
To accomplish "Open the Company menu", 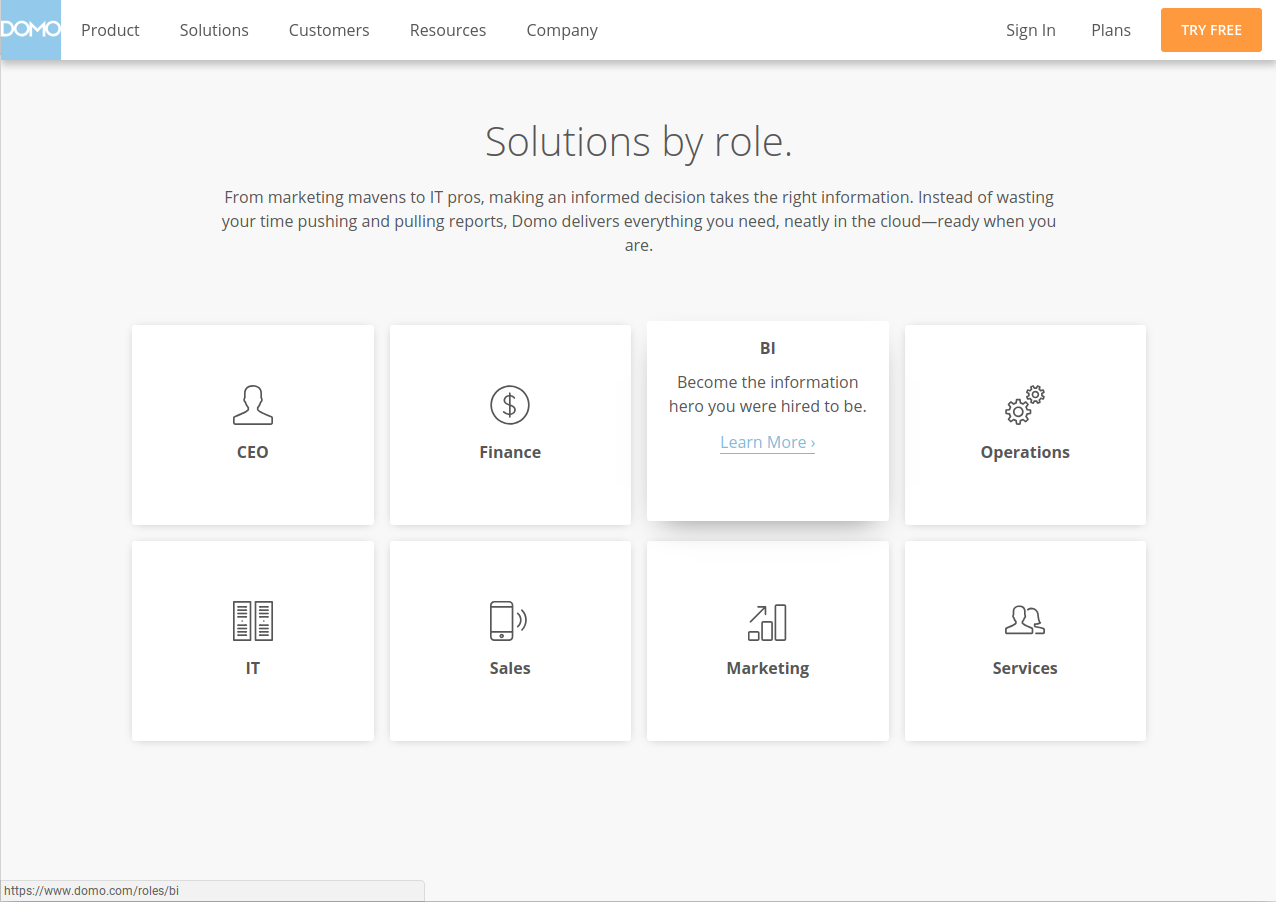I will [x=562, y=31].
